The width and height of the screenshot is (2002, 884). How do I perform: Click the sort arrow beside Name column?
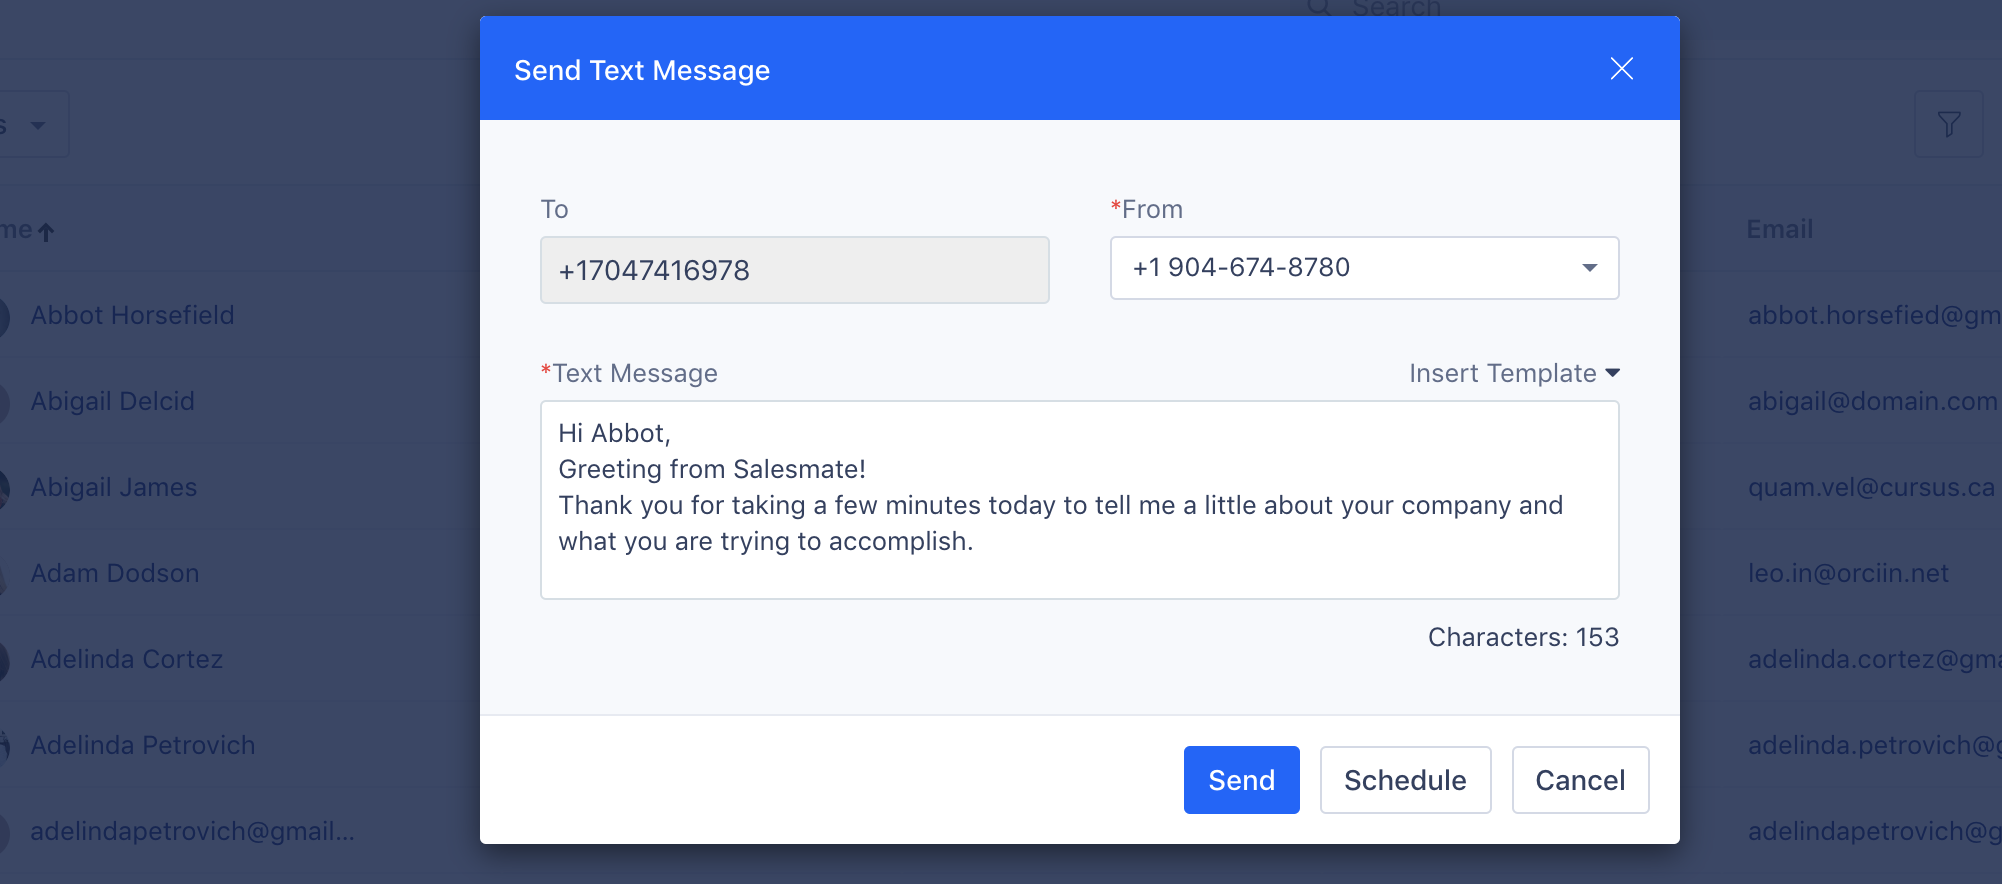coord(46,232)
